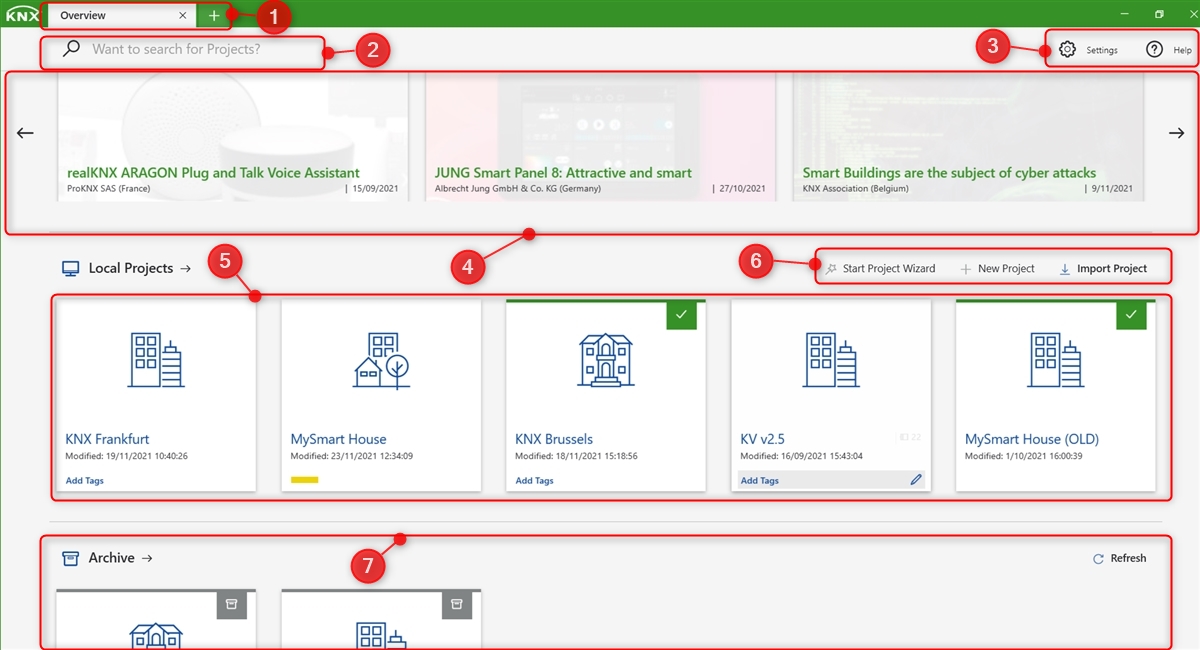1200x650 pixels.
Task: Create a New Project
Action: [x=996, y=268]
